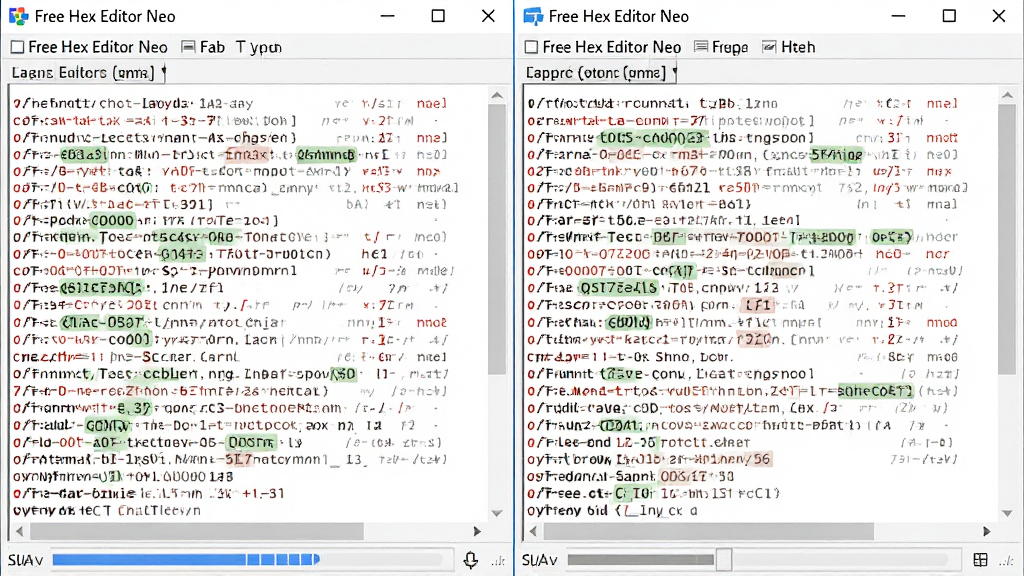The width and height of the screenshot is (1024, 576).
Task: Open the Frepe toolbar item in the right window
Action: [721, 47]
